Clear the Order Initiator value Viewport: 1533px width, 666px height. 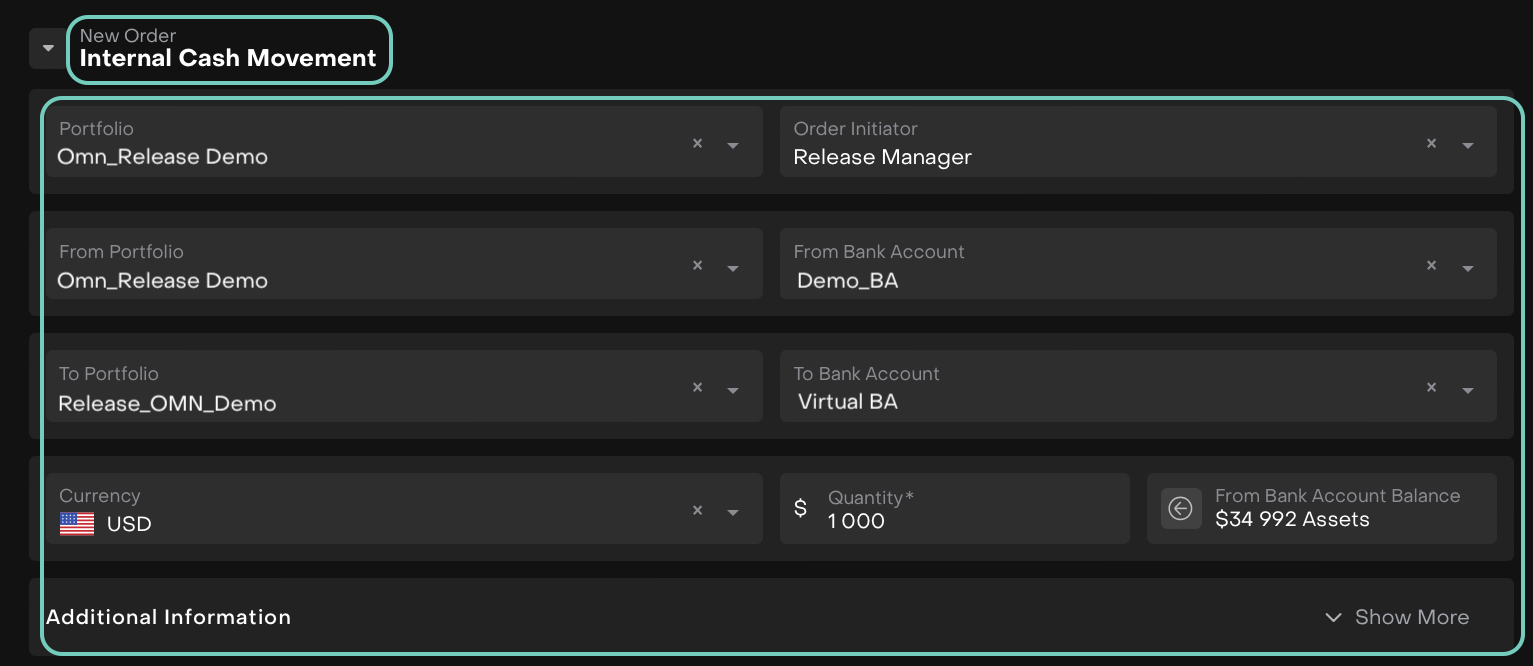point(1431,143)
